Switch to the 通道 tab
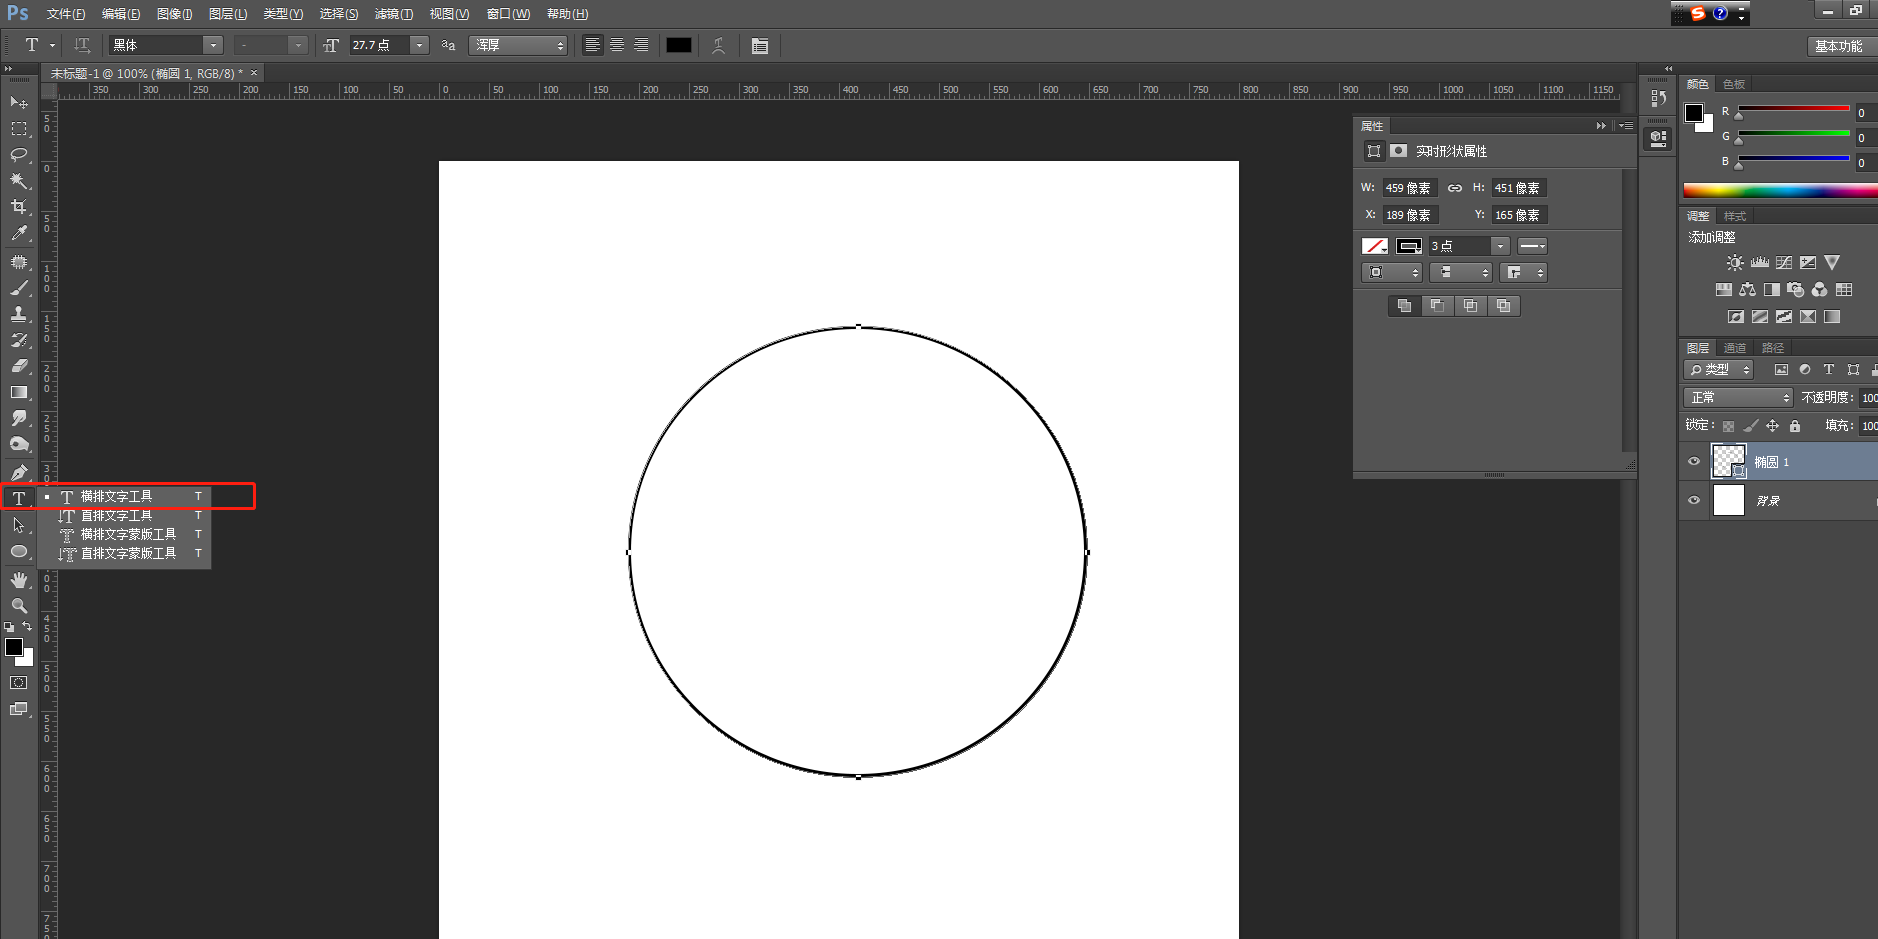The image size is (1878, 939). coord(1734,348)
